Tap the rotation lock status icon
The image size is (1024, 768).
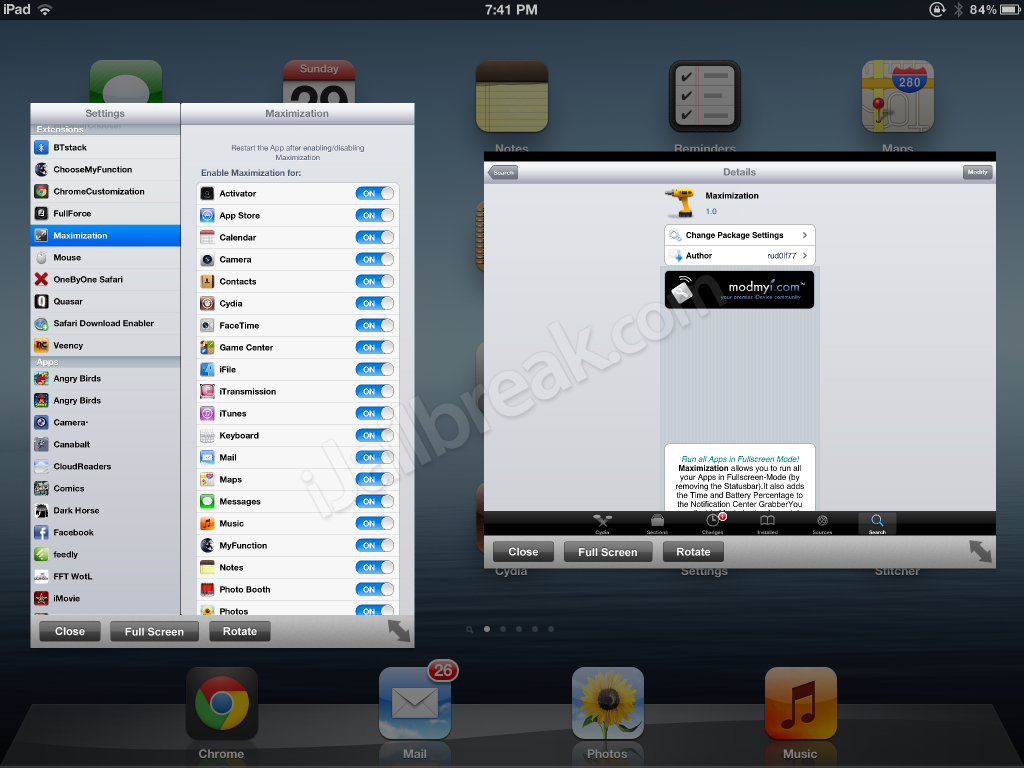click(937, 10)
